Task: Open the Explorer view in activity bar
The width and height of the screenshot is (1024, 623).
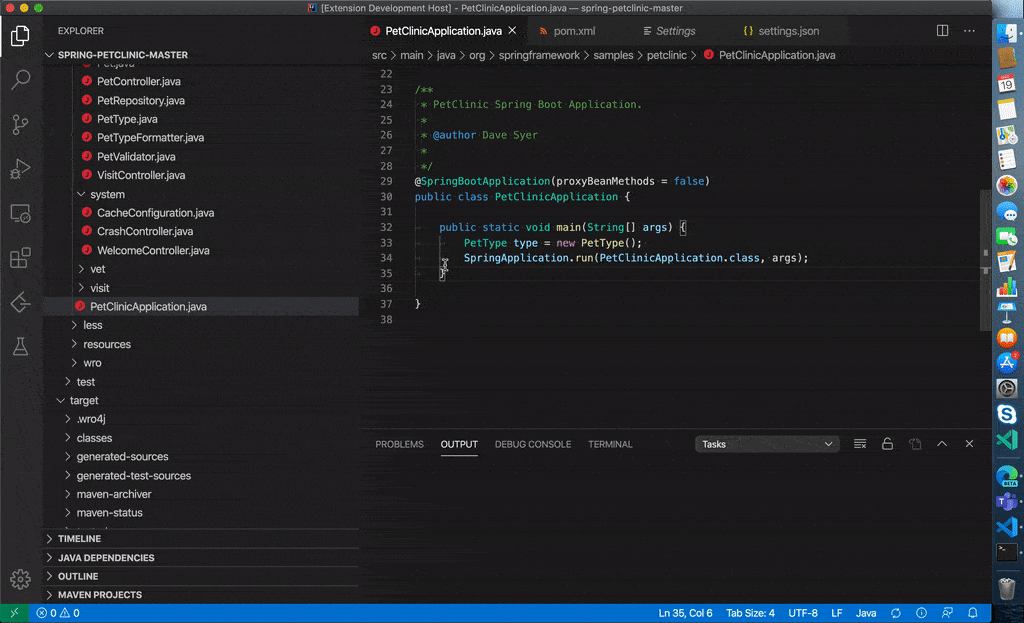Action: [20, 35]
